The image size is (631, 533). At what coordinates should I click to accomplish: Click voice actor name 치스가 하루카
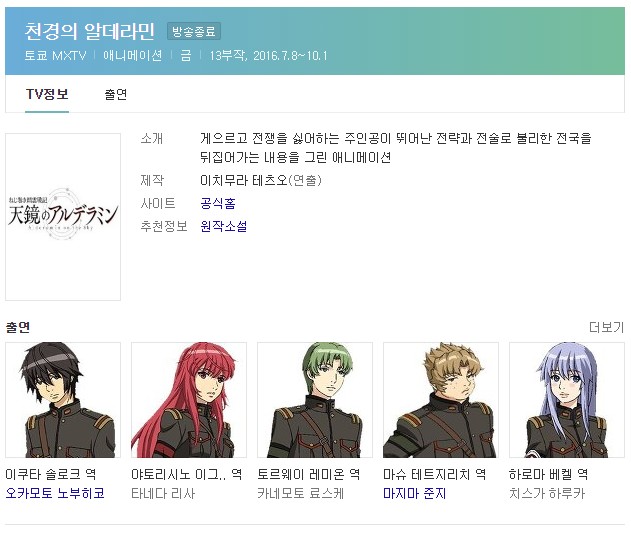click(547, 493)
